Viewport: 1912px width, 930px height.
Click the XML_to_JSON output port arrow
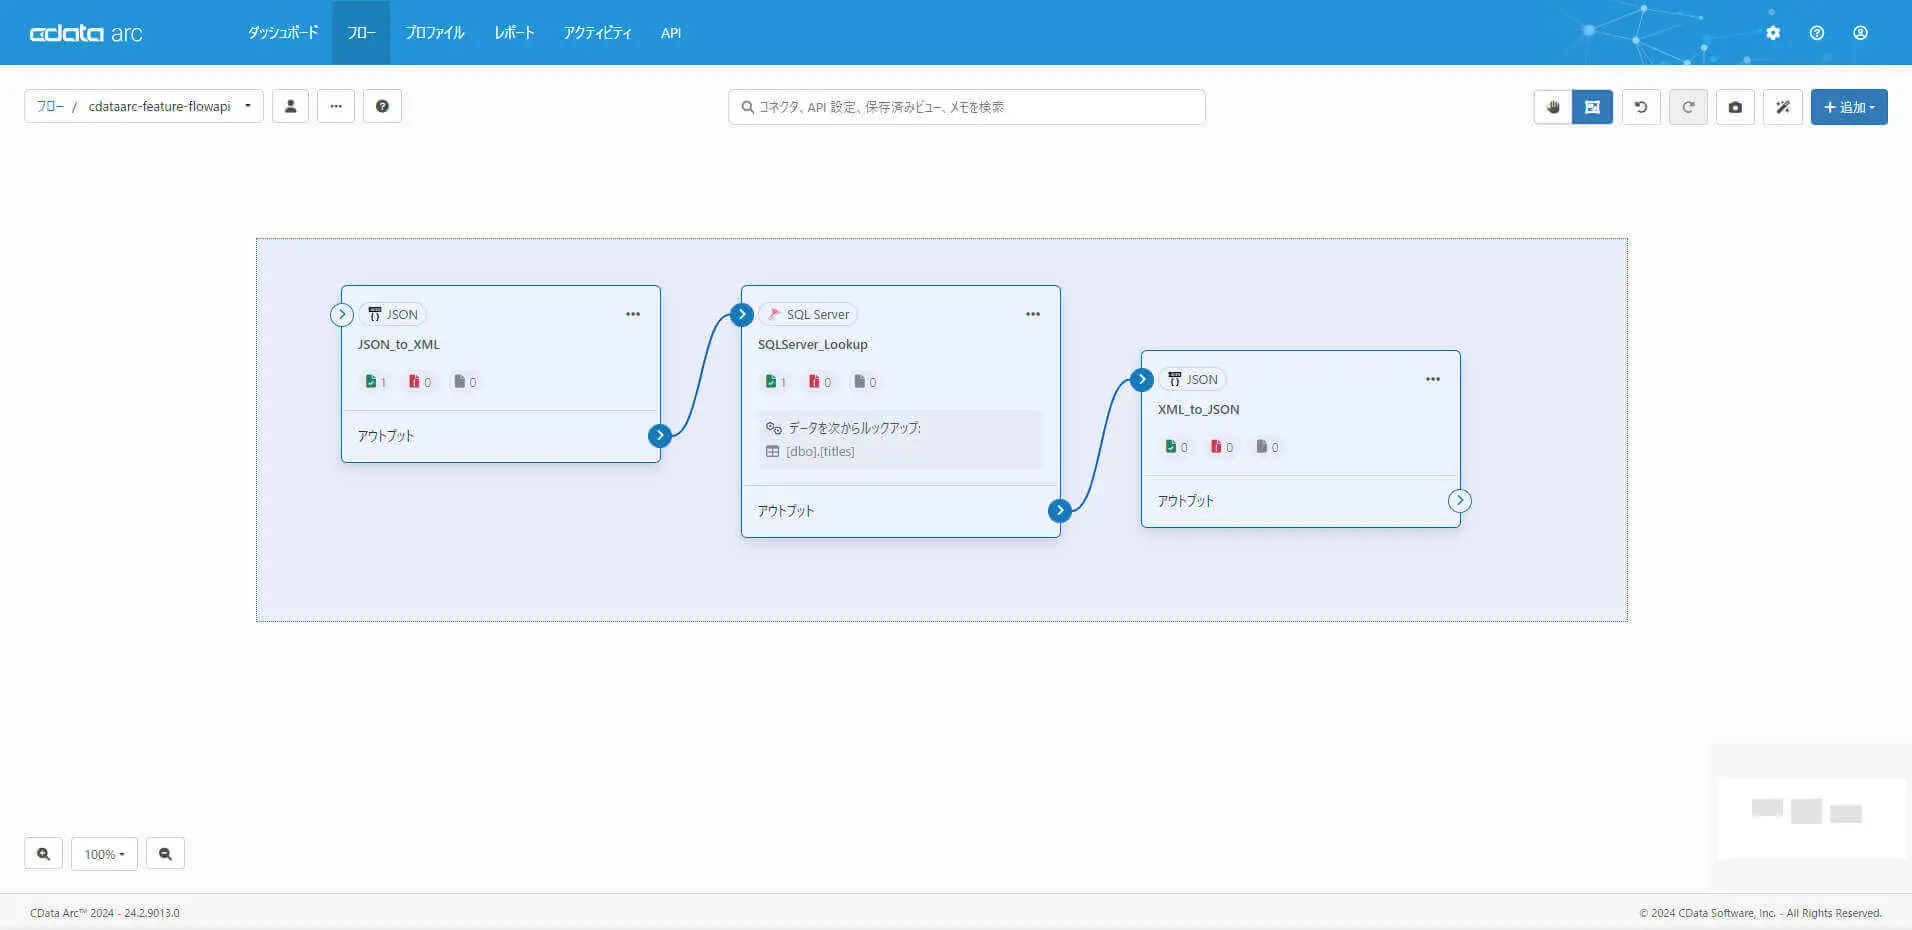pos(1460,501)
